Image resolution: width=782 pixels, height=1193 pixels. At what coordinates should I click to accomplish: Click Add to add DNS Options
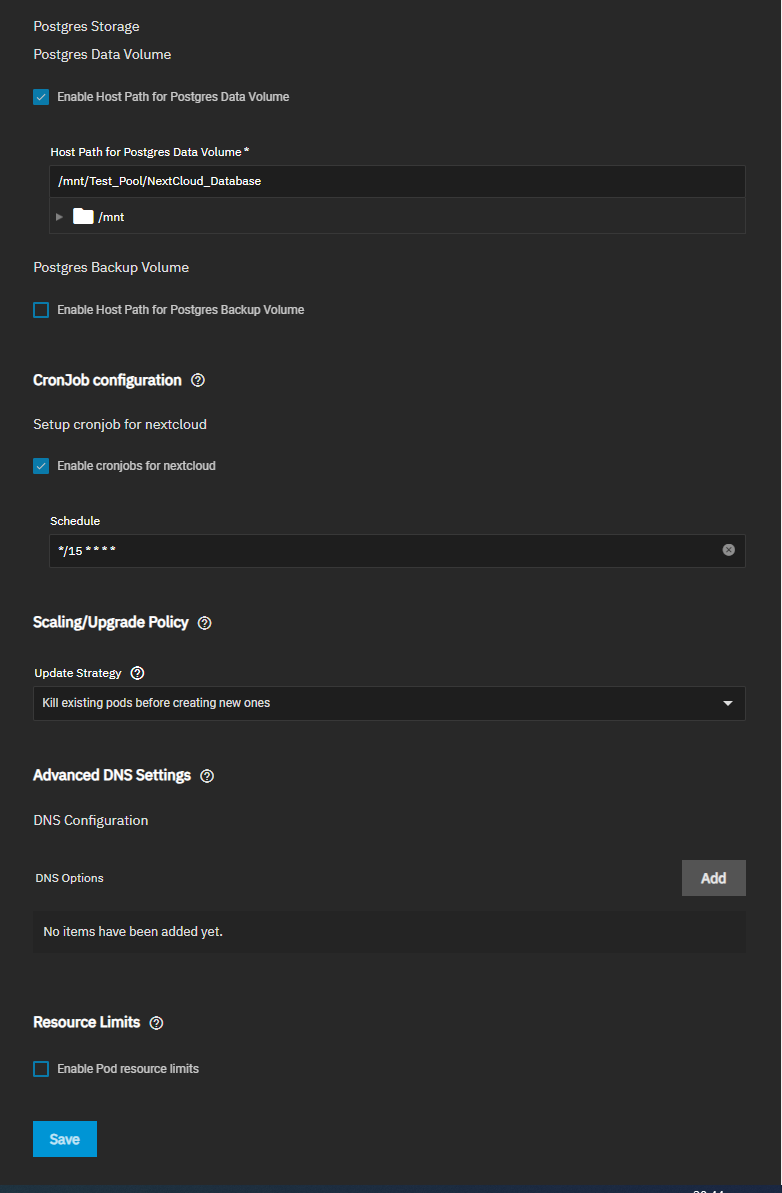[713, 878]
